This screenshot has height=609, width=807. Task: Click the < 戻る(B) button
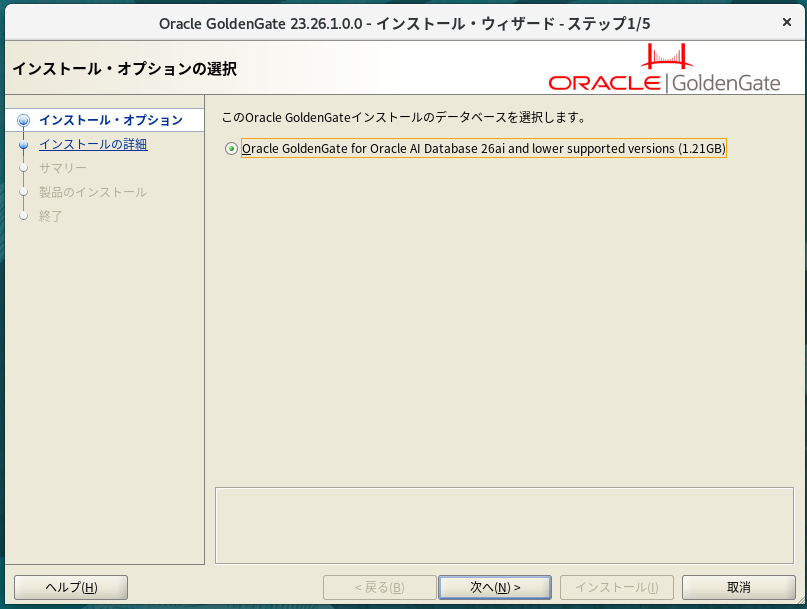click(x=379, y=587)
